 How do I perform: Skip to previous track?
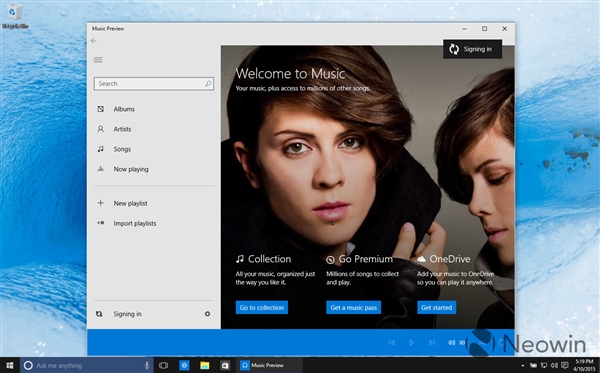point(392,342)
